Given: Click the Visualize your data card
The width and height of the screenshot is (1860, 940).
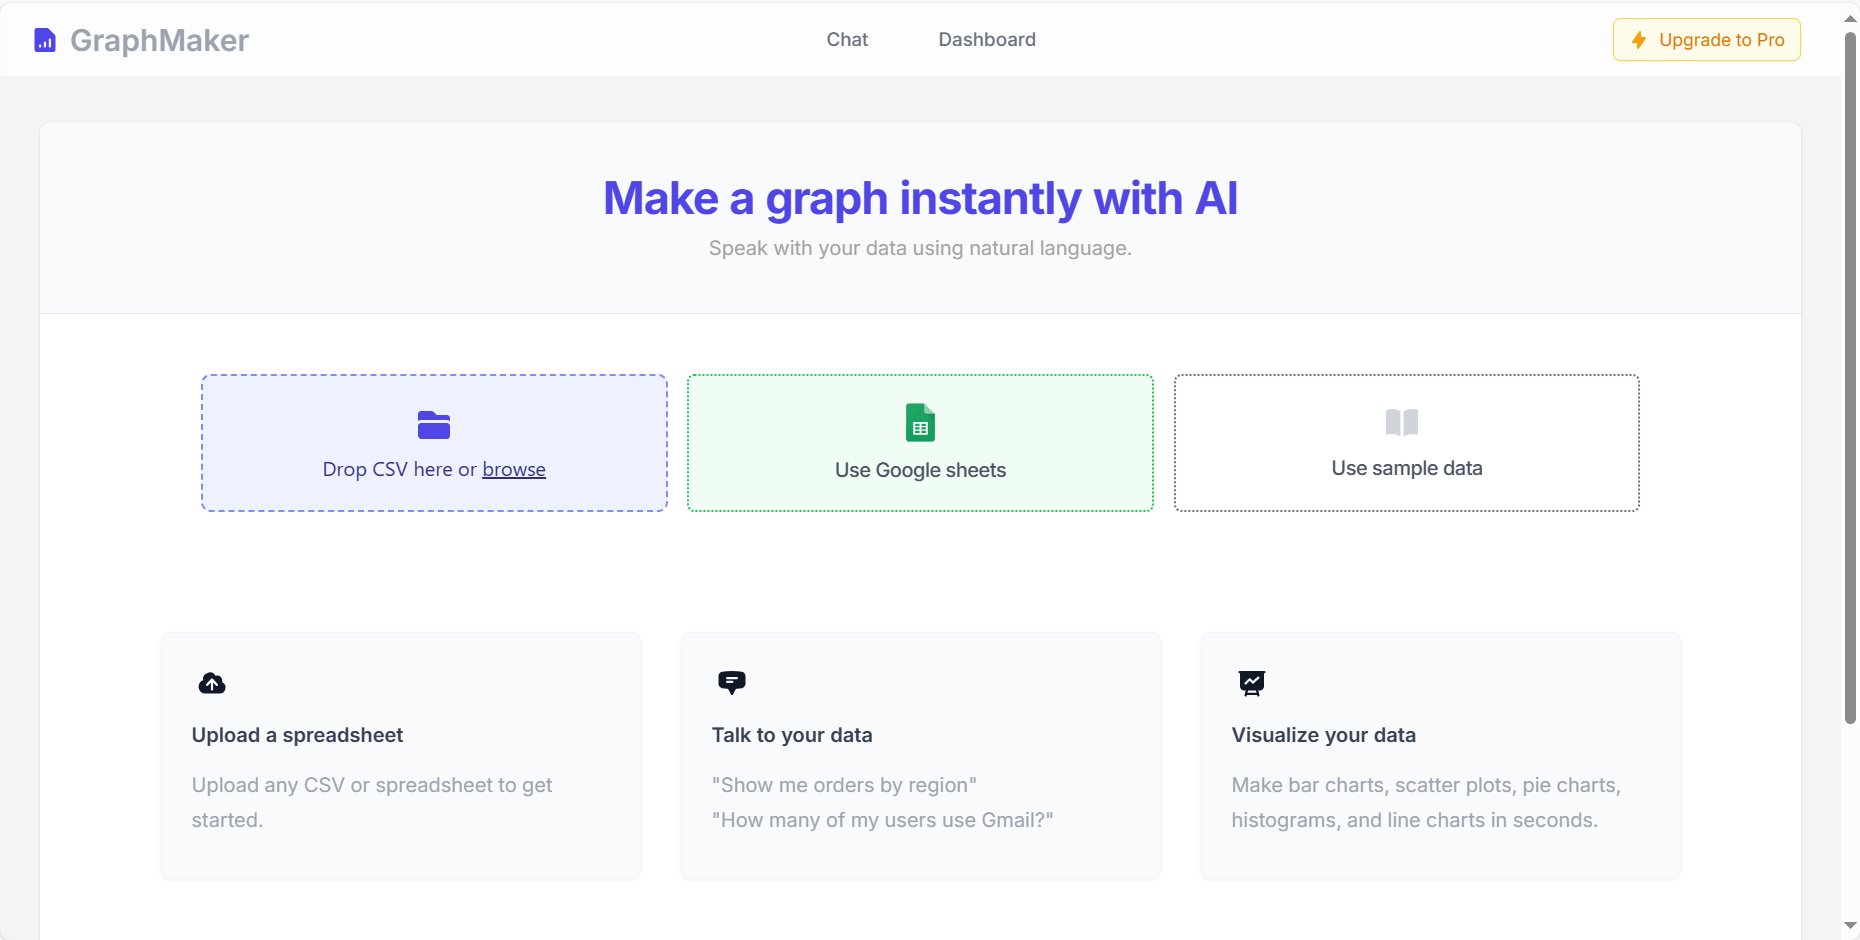Looking at the screenshot, I should tap(1440, 755).
